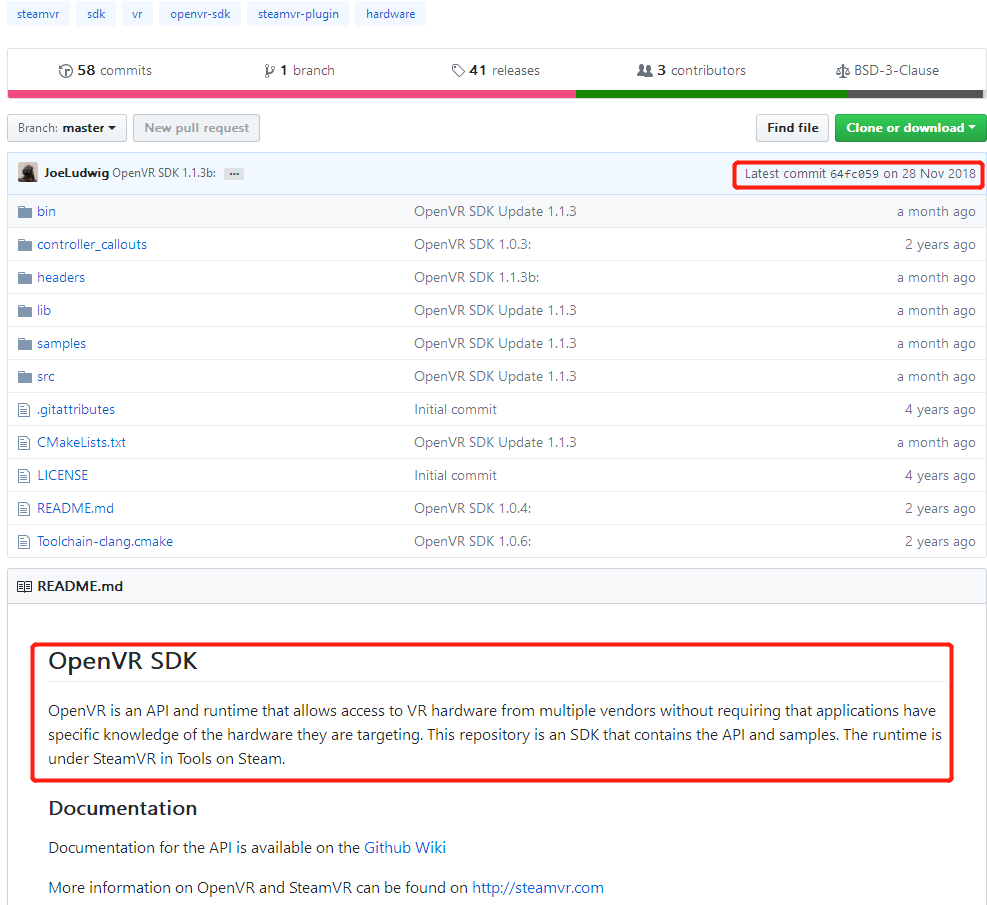
Task: Open the .gitattributes file
Action: [x=76, y=410]
